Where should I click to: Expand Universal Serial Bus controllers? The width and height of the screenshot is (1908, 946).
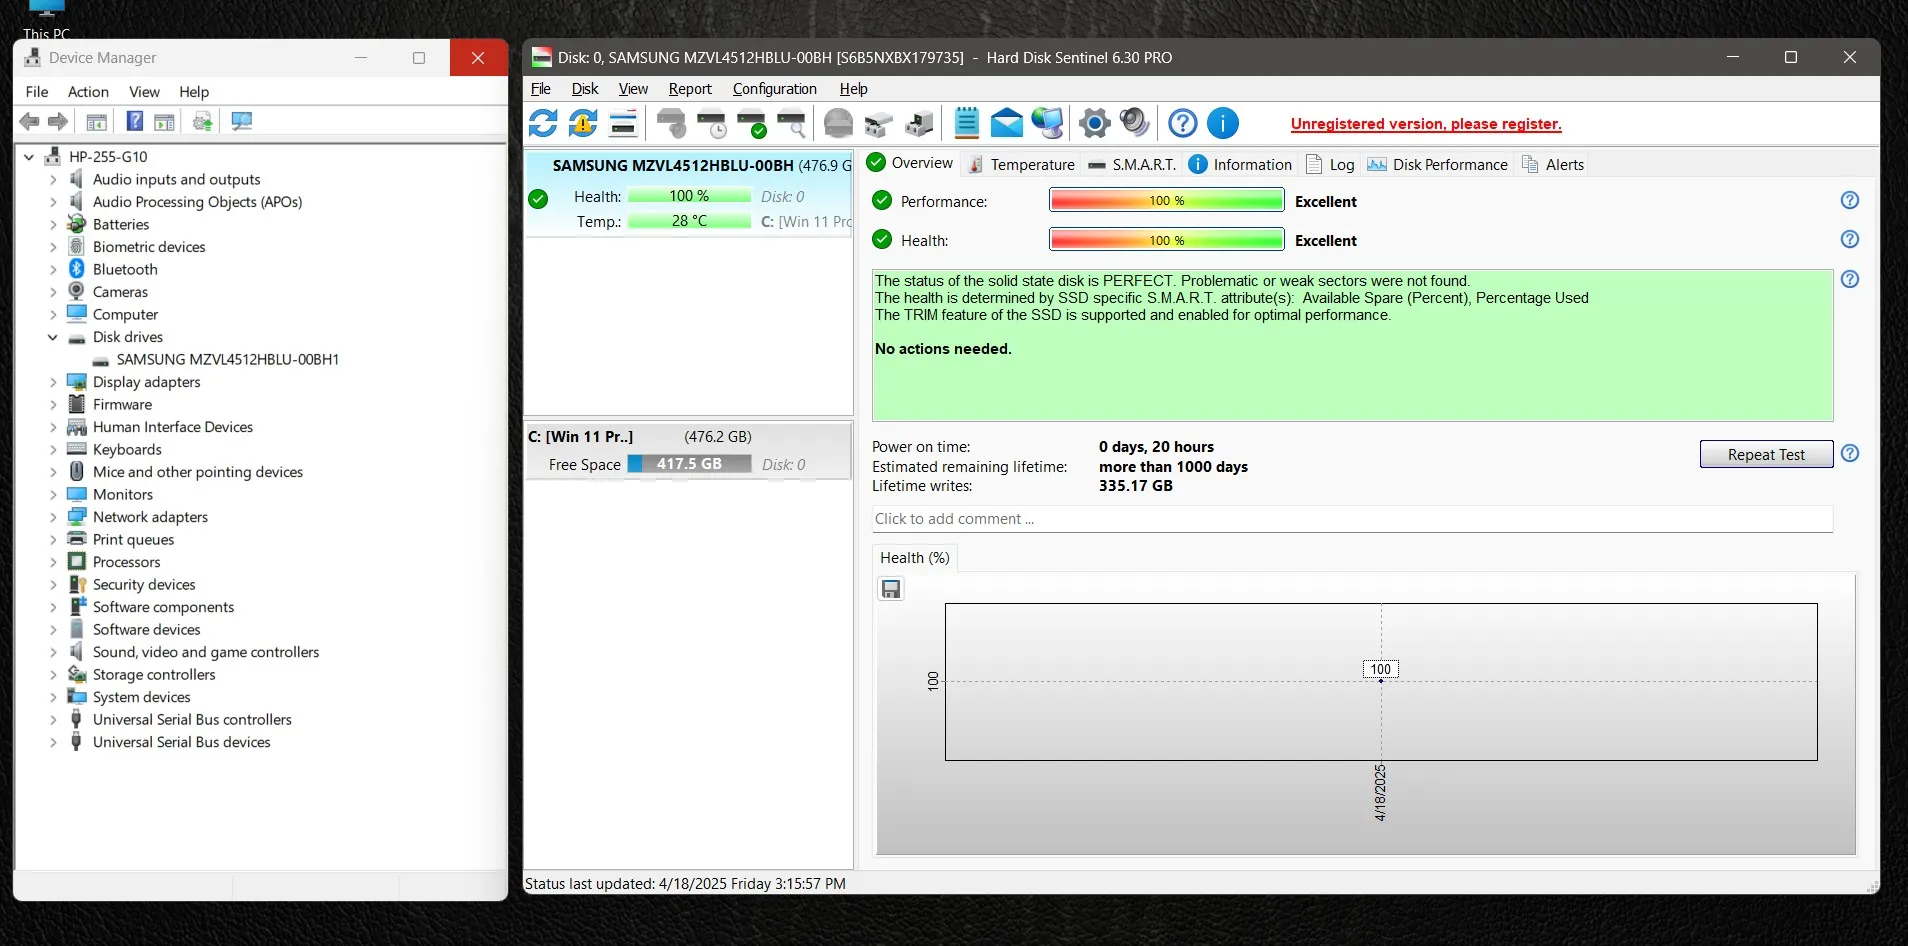[x=53, y=720]
